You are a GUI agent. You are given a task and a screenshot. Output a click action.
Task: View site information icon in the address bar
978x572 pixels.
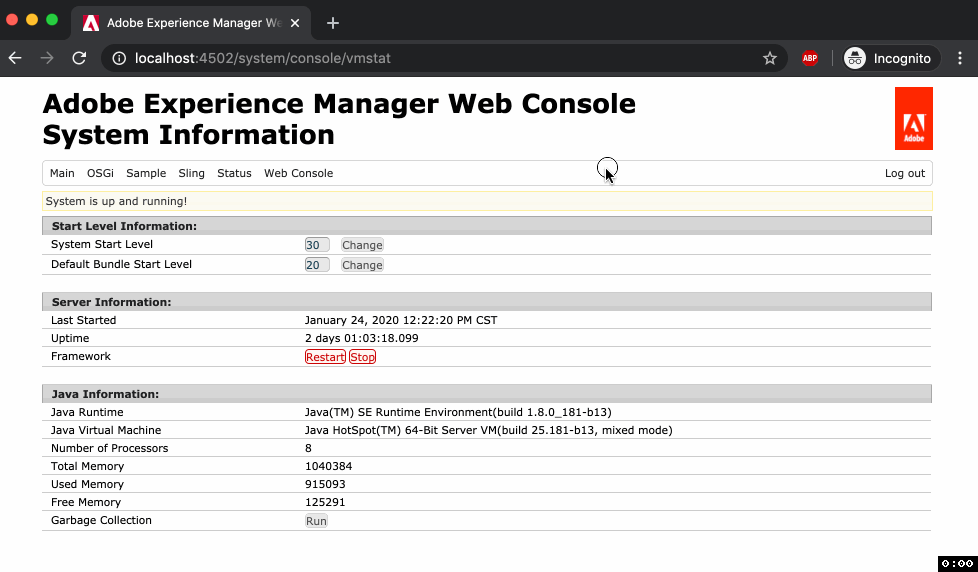119,58
